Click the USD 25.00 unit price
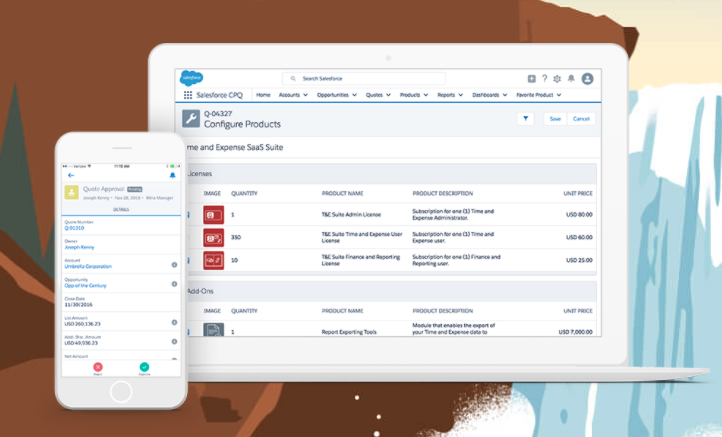 [579, 260]
